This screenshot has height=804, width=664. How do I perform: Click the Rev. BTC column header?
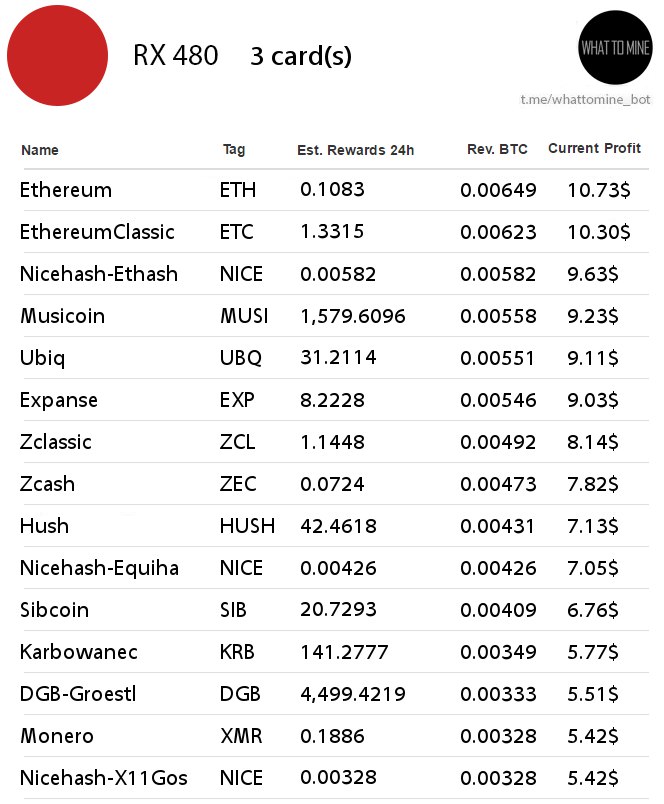click(x=497, y=149)
